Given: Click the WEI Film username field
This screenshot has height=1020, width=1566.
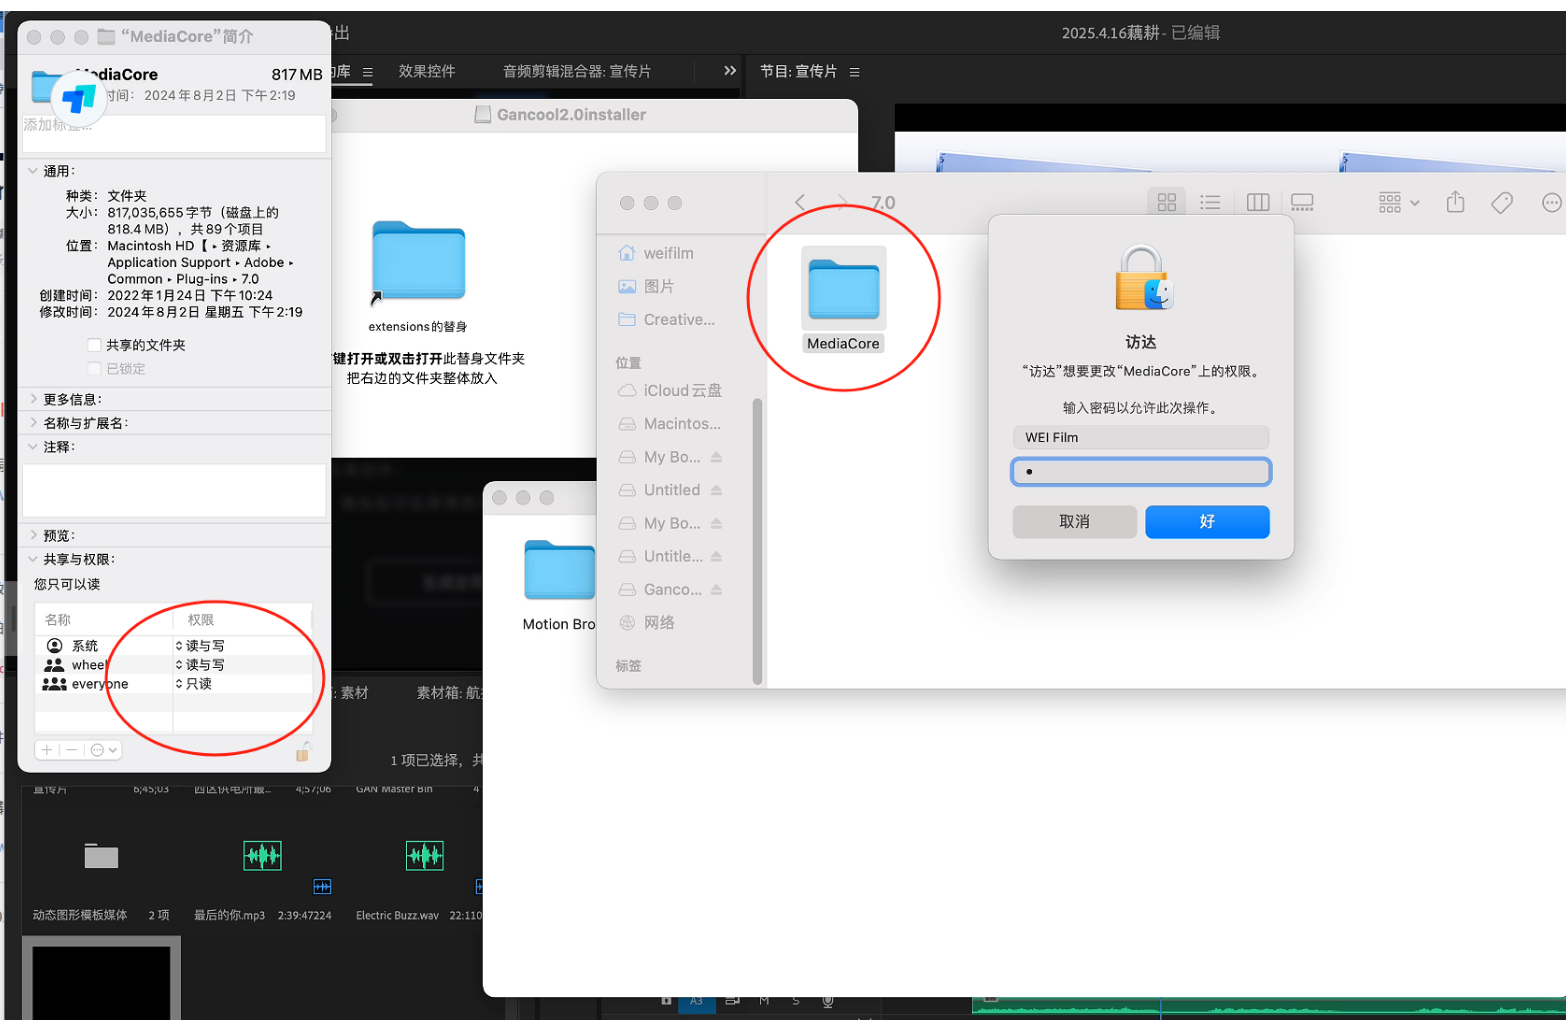Looking at the screenshot, I should (x=1141, y=437).
